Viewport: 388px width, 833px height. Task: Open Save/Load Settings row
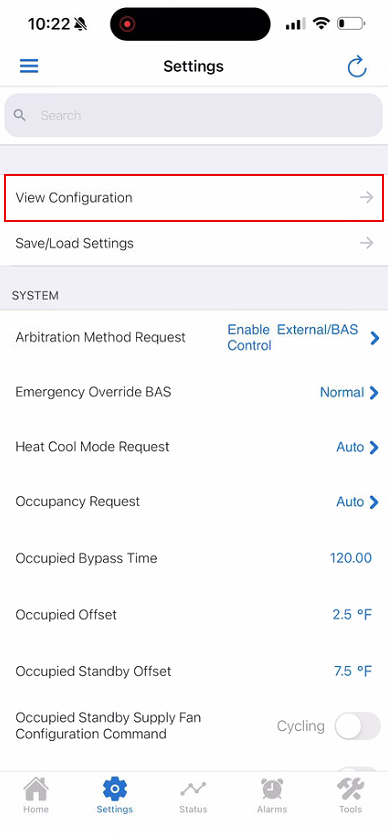tap(194, 243)
